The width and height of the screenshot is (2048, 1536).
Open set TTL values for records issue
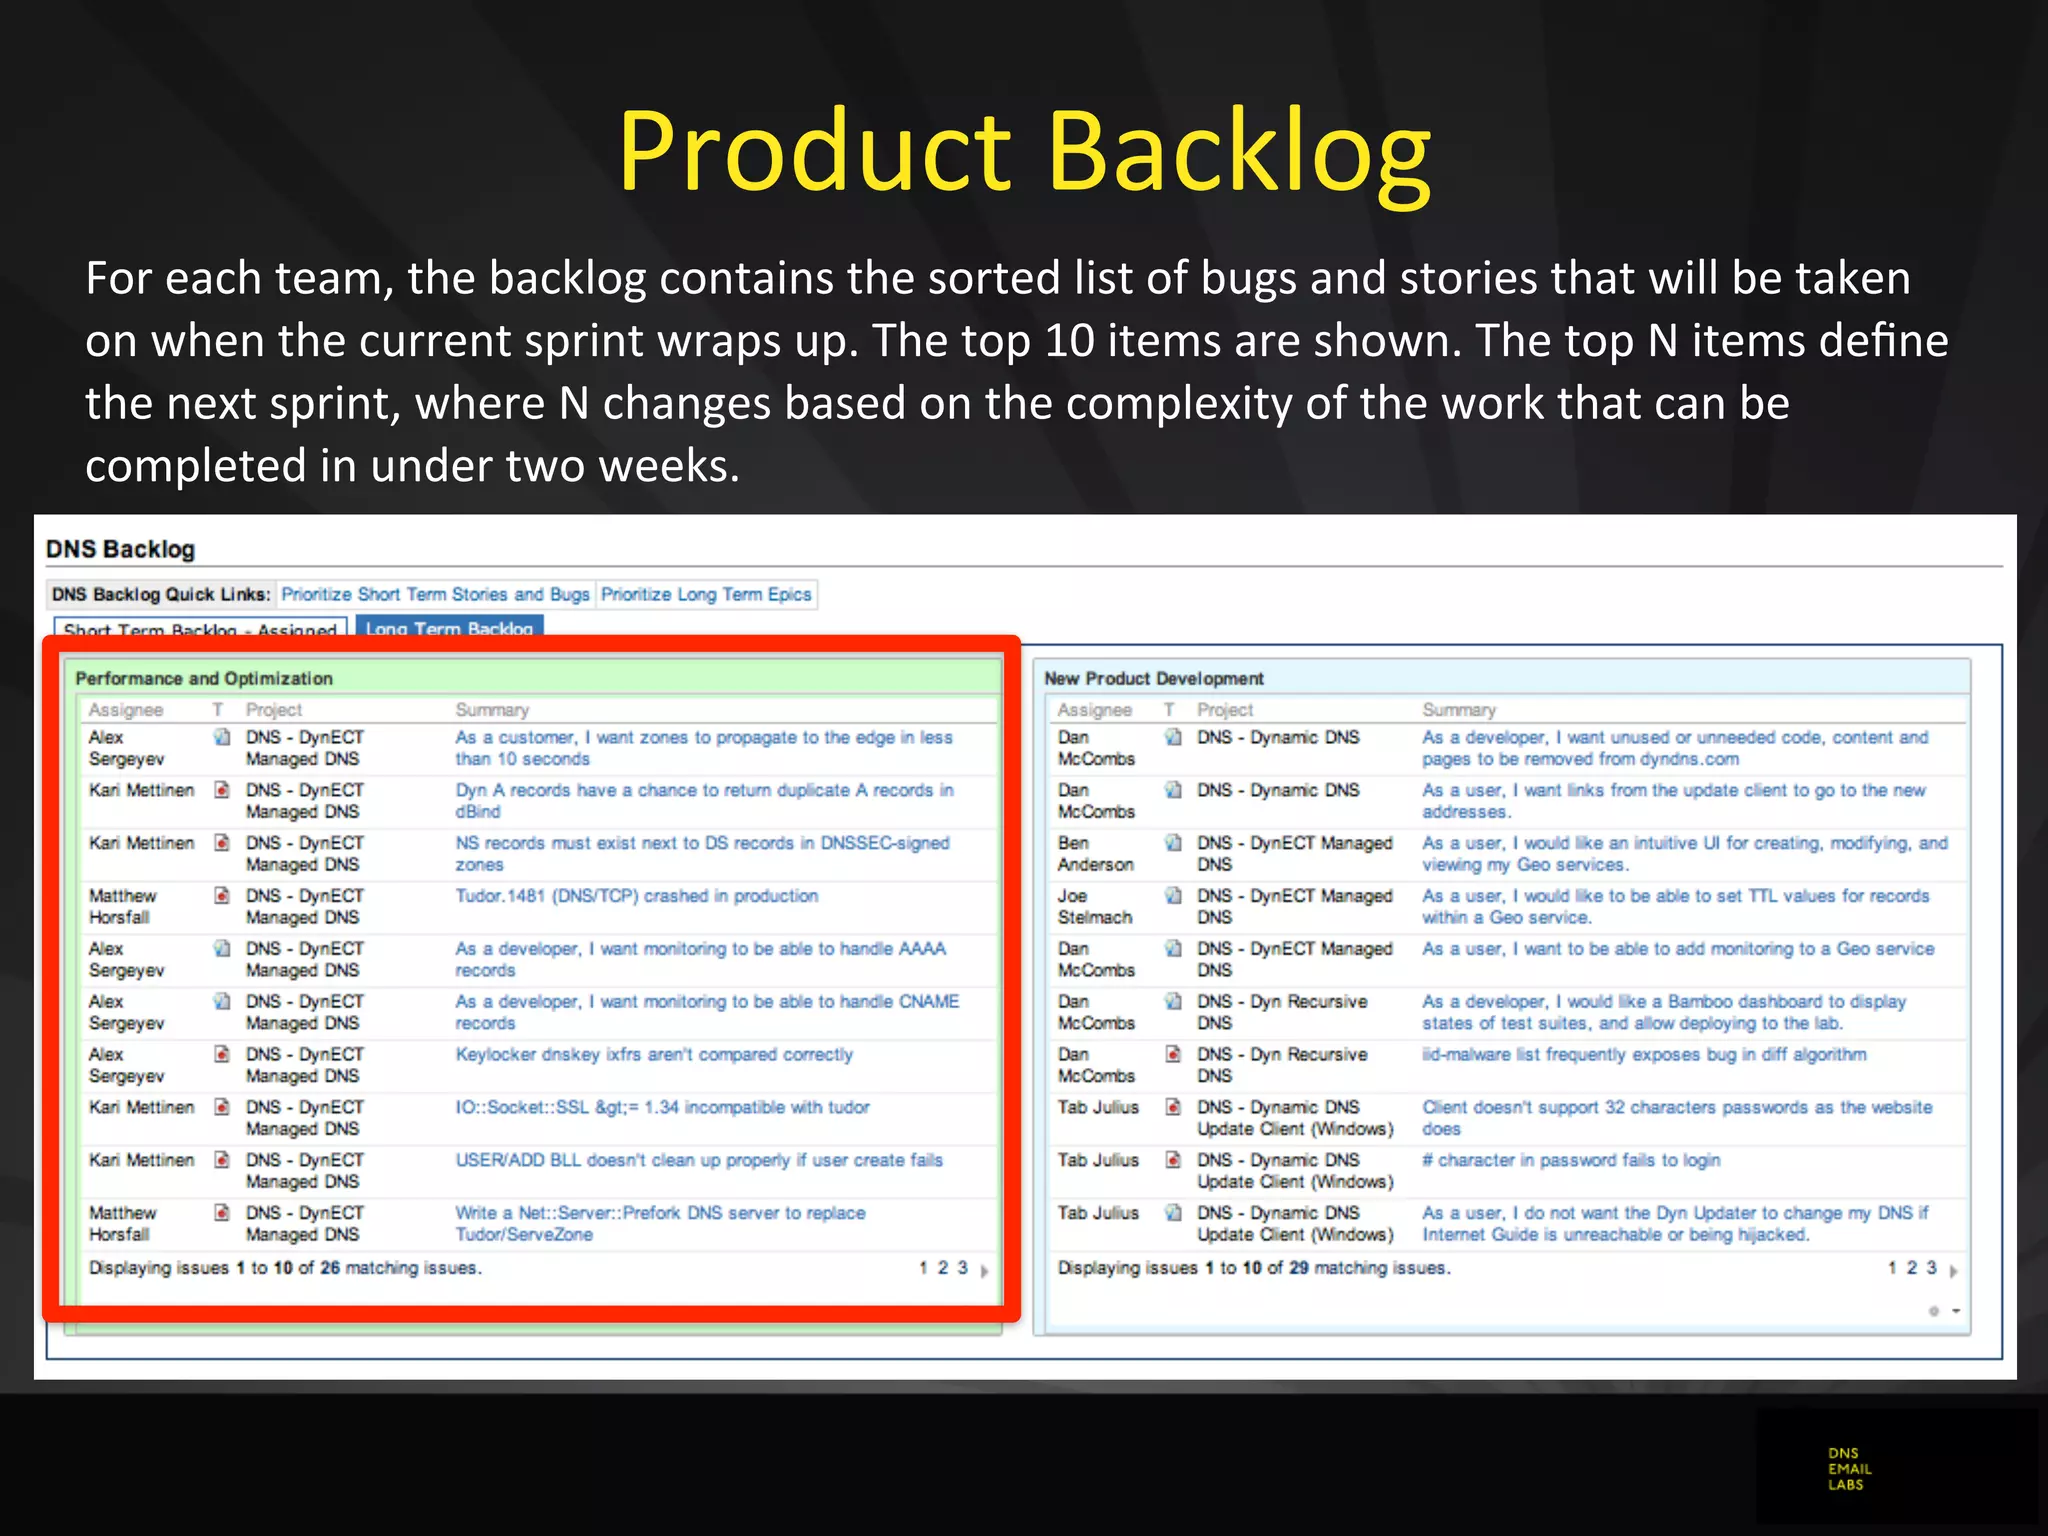tap(1676, 907)
